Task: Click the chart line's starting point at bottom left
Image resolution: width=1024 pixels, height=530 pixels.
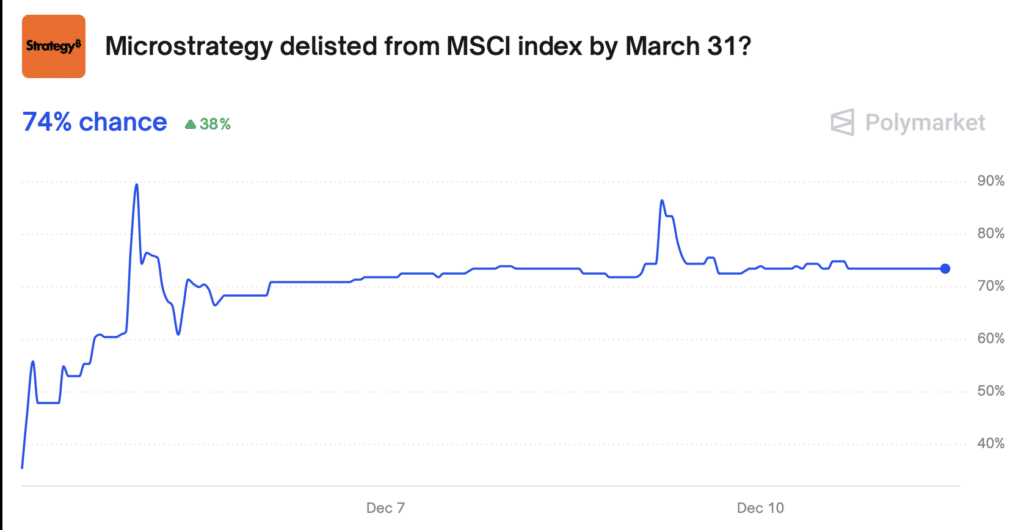Action: [x=22, y=466]
